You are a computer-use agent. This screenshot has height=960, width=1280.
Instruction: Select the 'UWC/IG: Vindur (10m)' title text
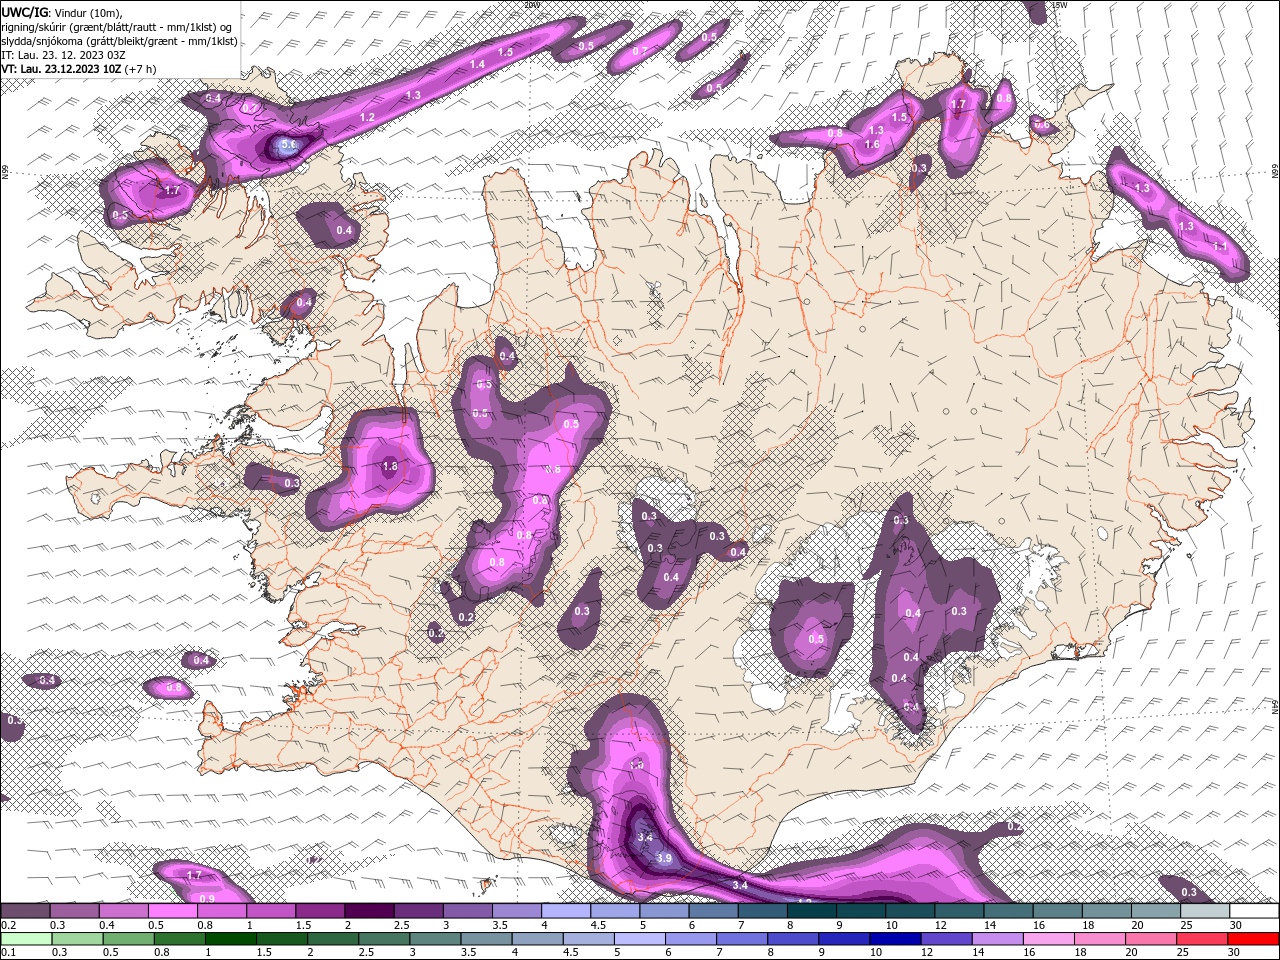pos(62,12)
